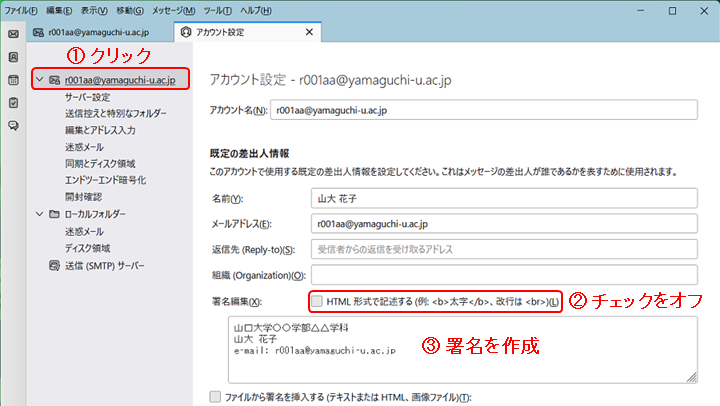The width and height of the screenshot is (720, 406).
Task: Open the Chat sidebar icon
Action: 13,125
